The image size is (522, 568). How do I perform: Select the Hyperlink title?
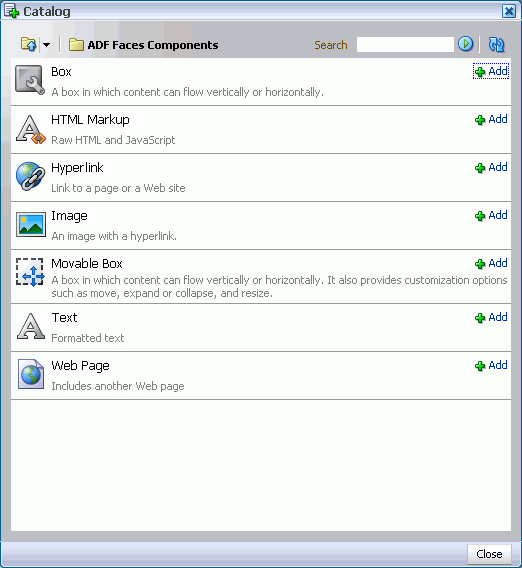(77, 168)
